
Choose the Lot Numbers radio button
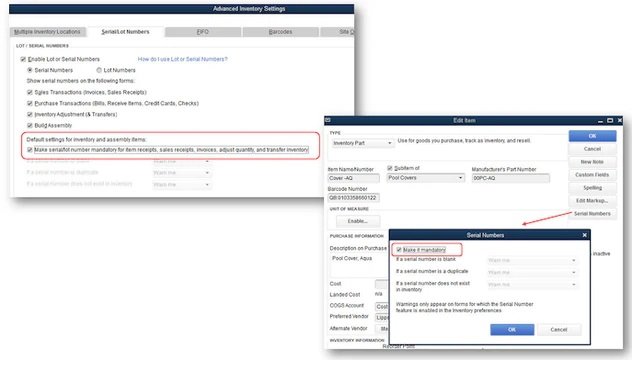pos(99,70)
